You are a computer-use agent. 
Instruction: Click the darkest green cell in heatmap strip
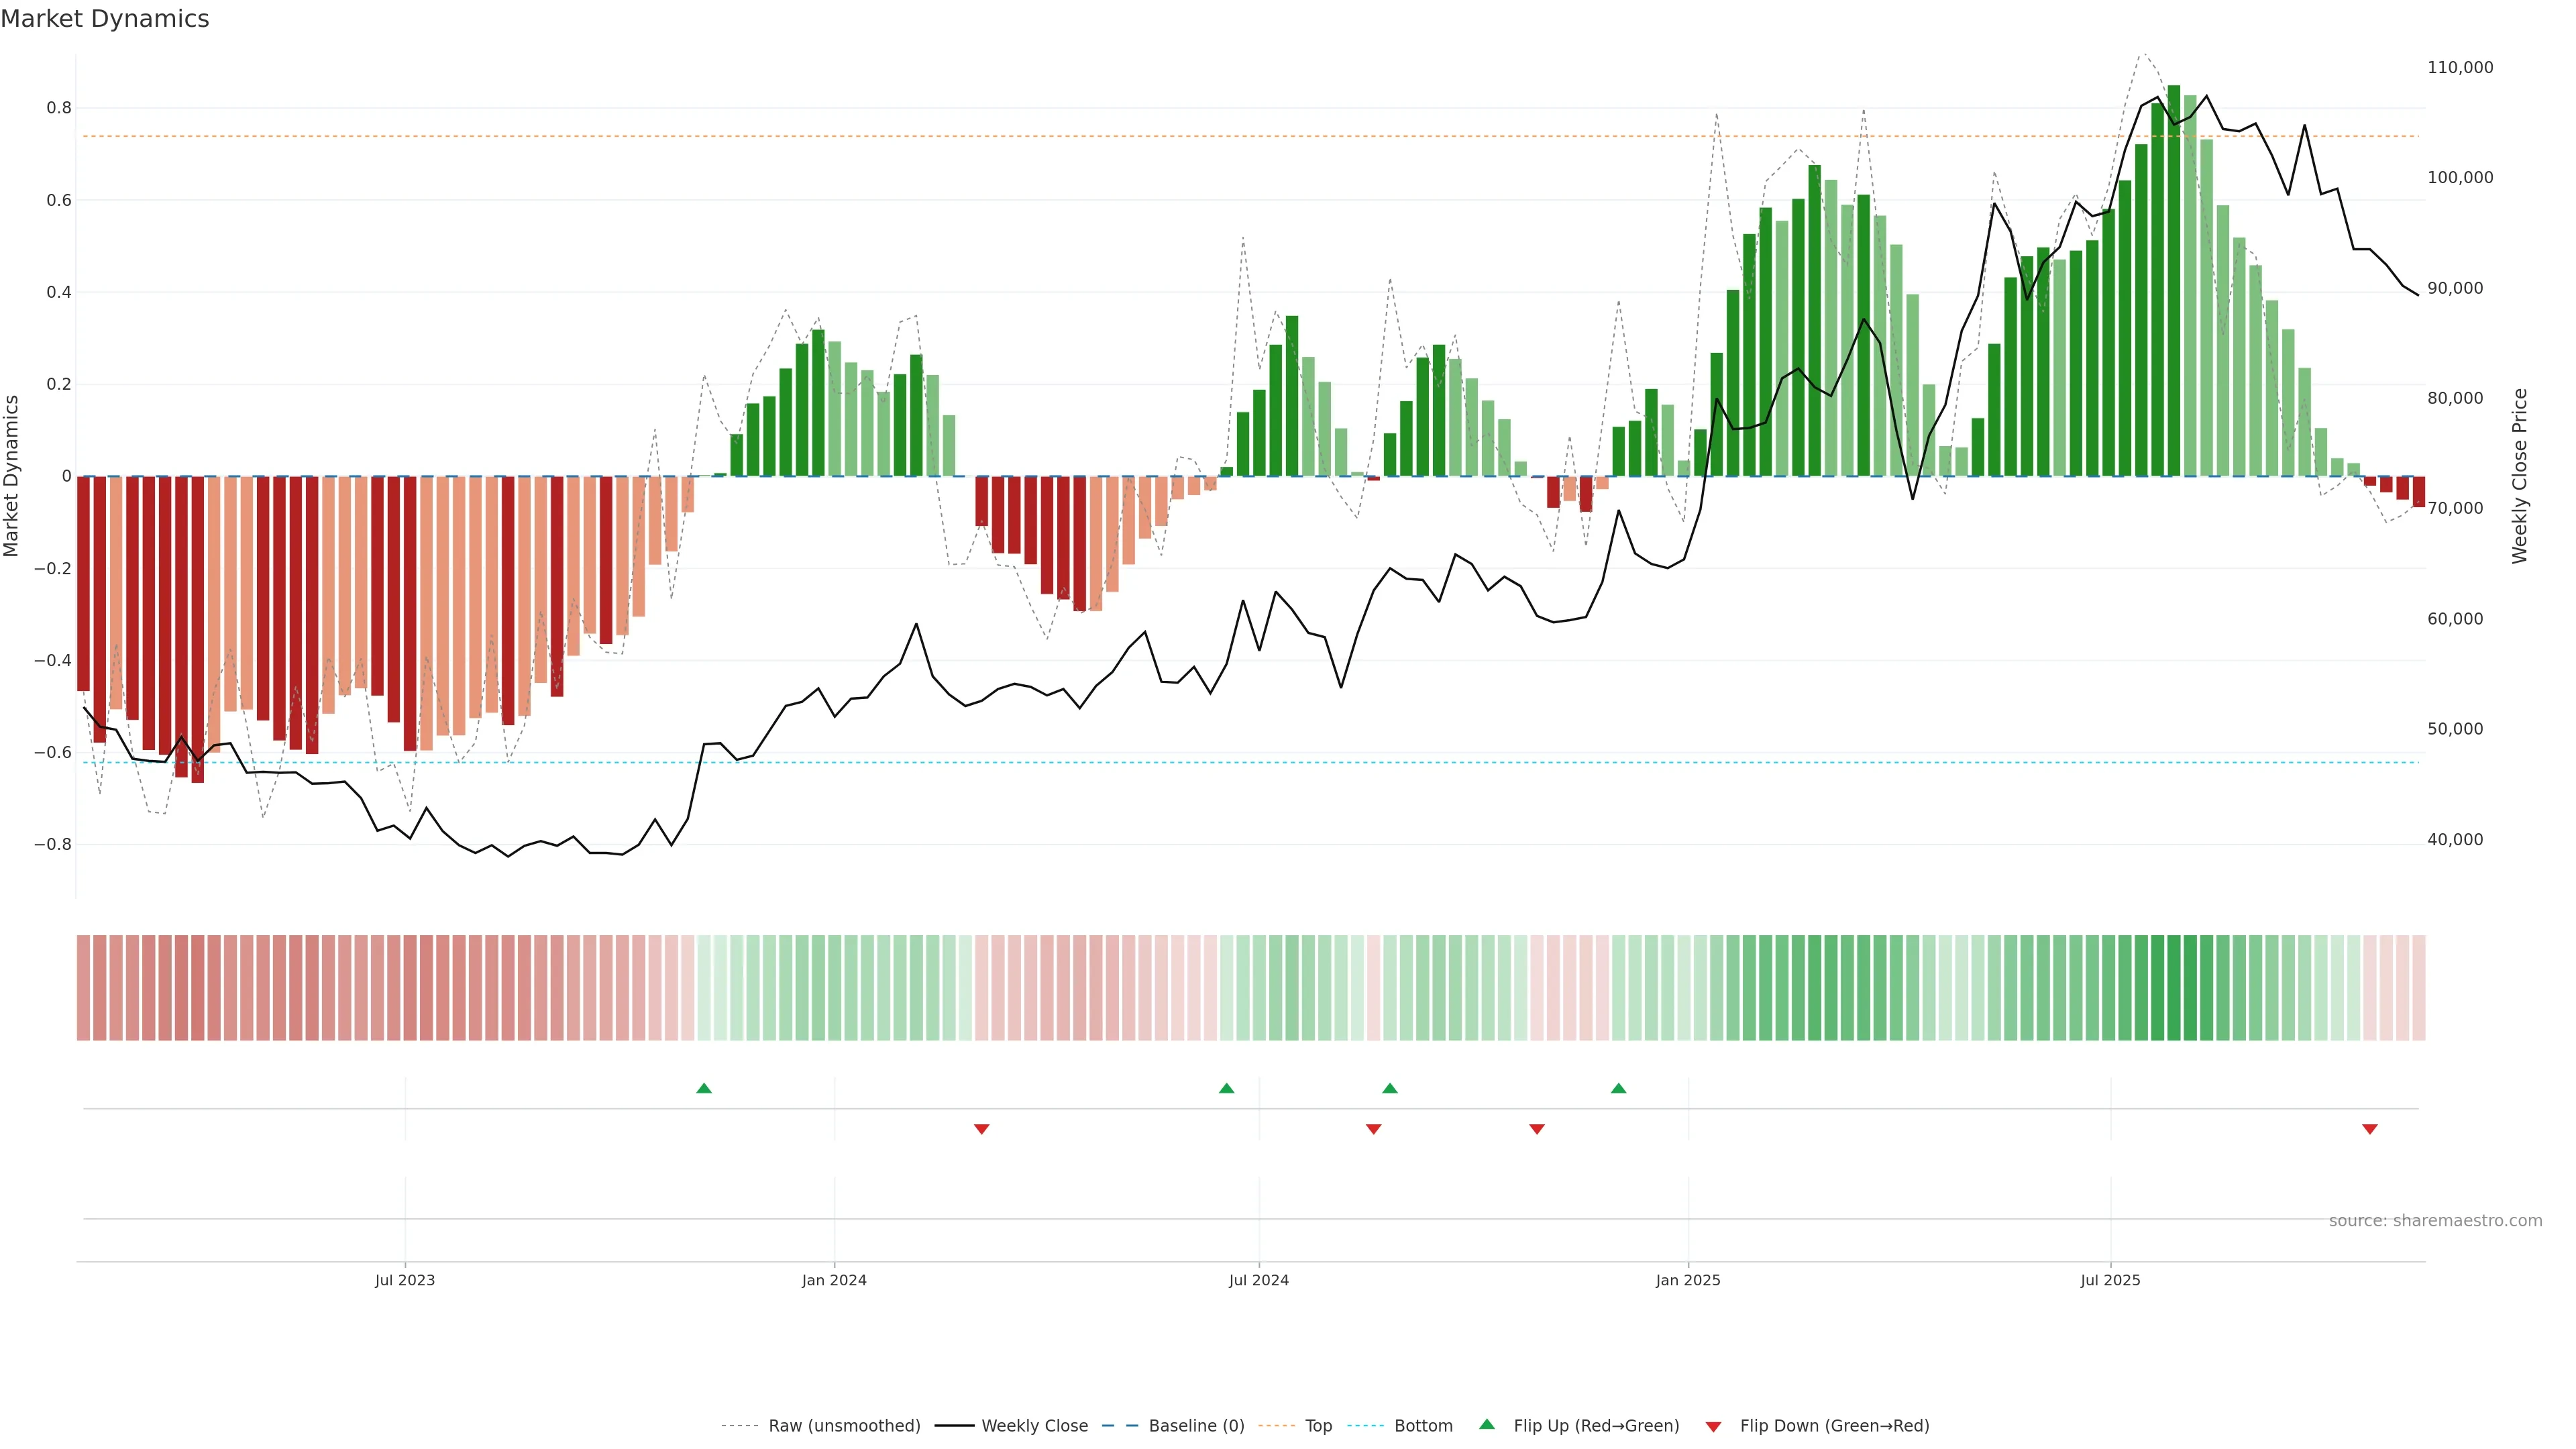[2174, 988]
